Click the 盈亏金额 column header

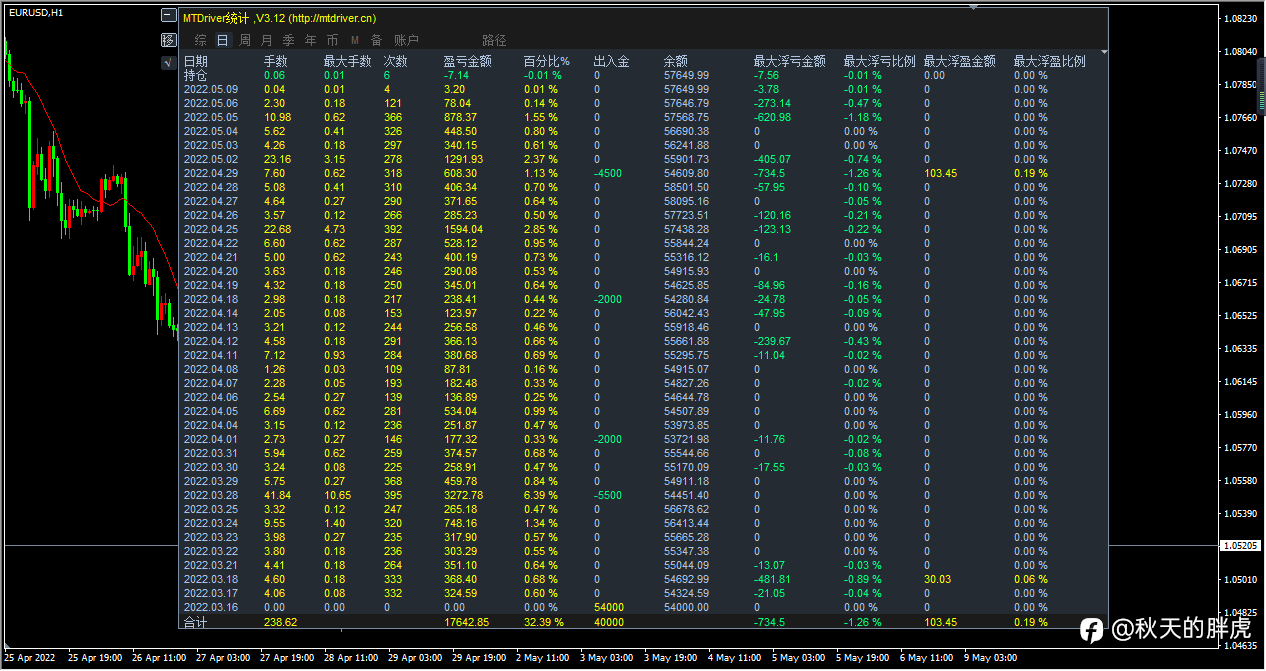coord(467,61)
